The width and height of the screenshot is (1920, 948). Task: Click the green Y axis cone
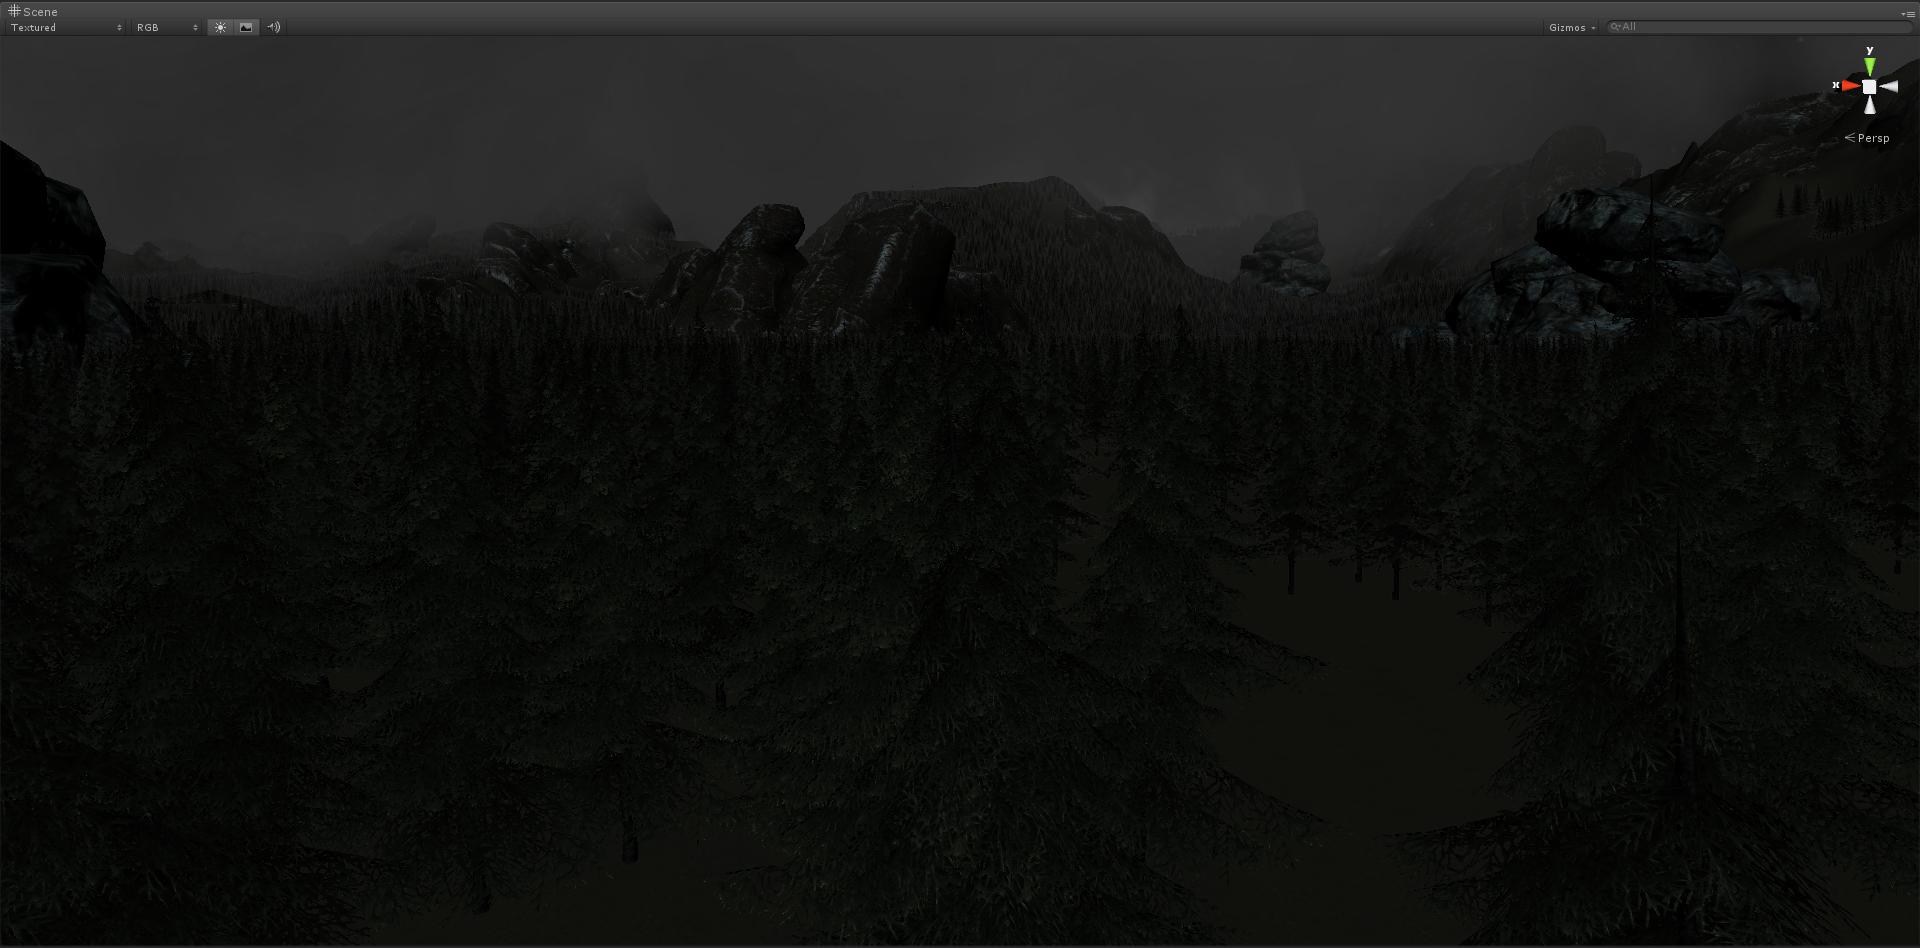[1869, 65]
